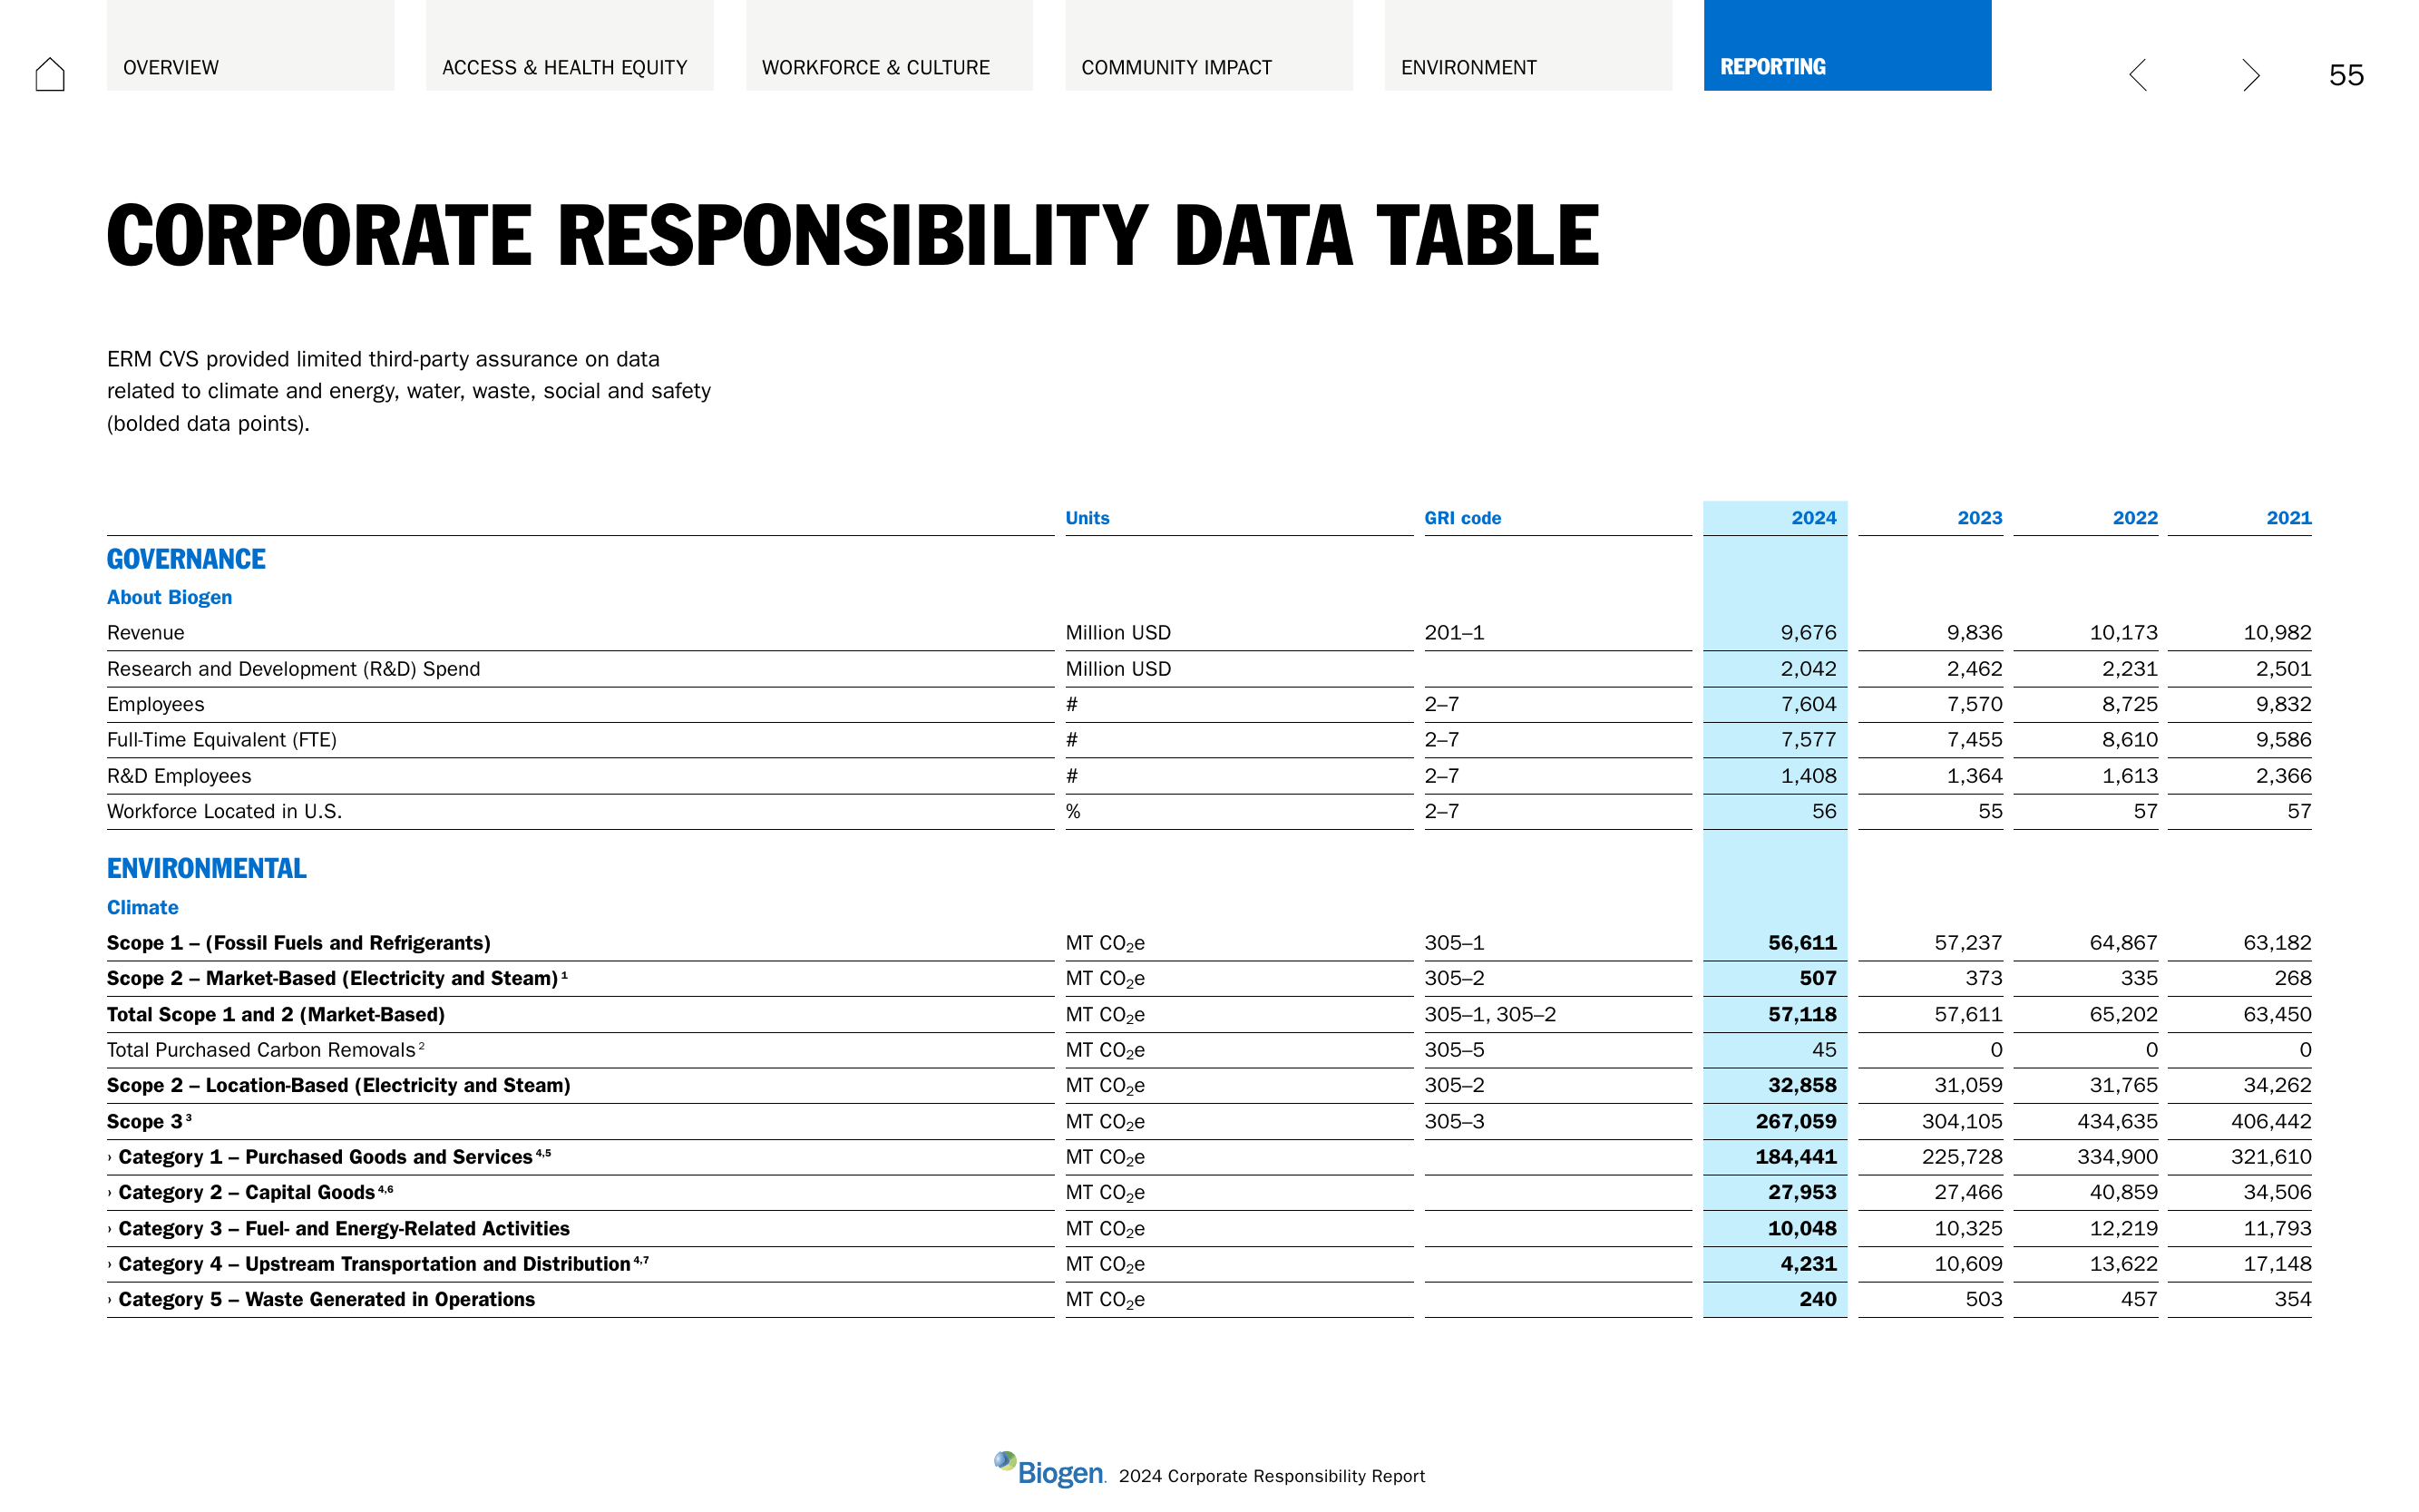
Task: Open the Overview tab
Action: click(x=250, y=45)
